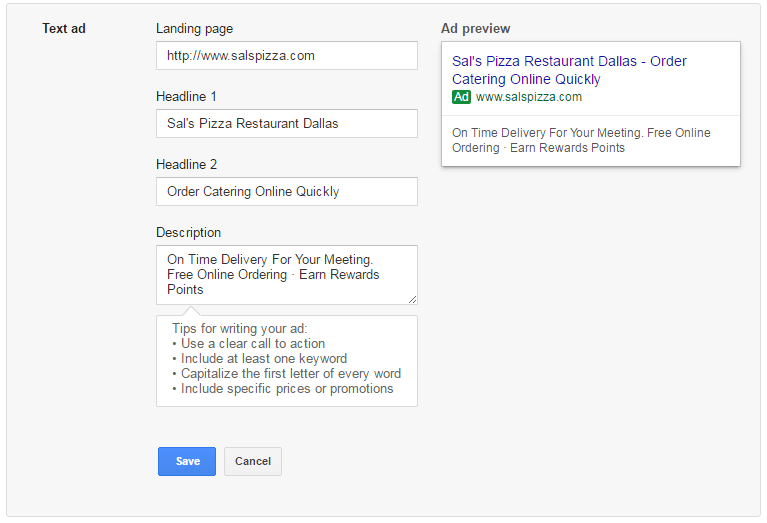Image resolution: width=767 pixels, height=523 pixels.
Task: Focus the Headline 1 input field
Action: [287, 123]
